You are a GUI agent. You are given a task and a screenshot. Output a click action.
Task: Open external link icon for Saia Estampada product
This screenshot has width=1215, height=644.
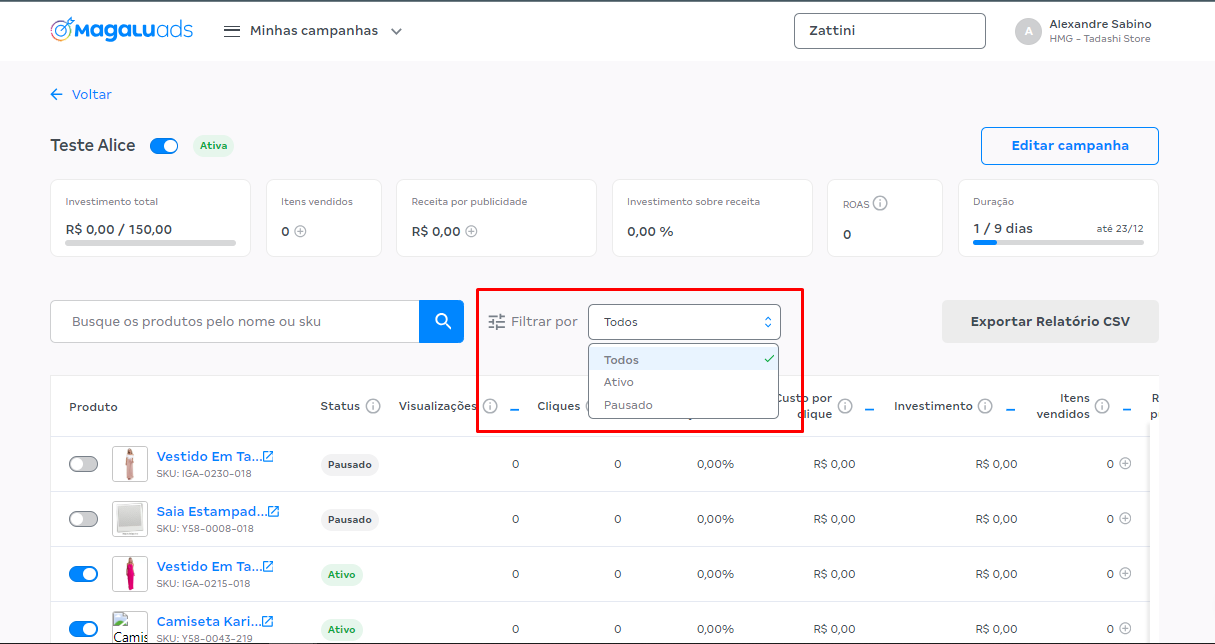pos(273,511)
